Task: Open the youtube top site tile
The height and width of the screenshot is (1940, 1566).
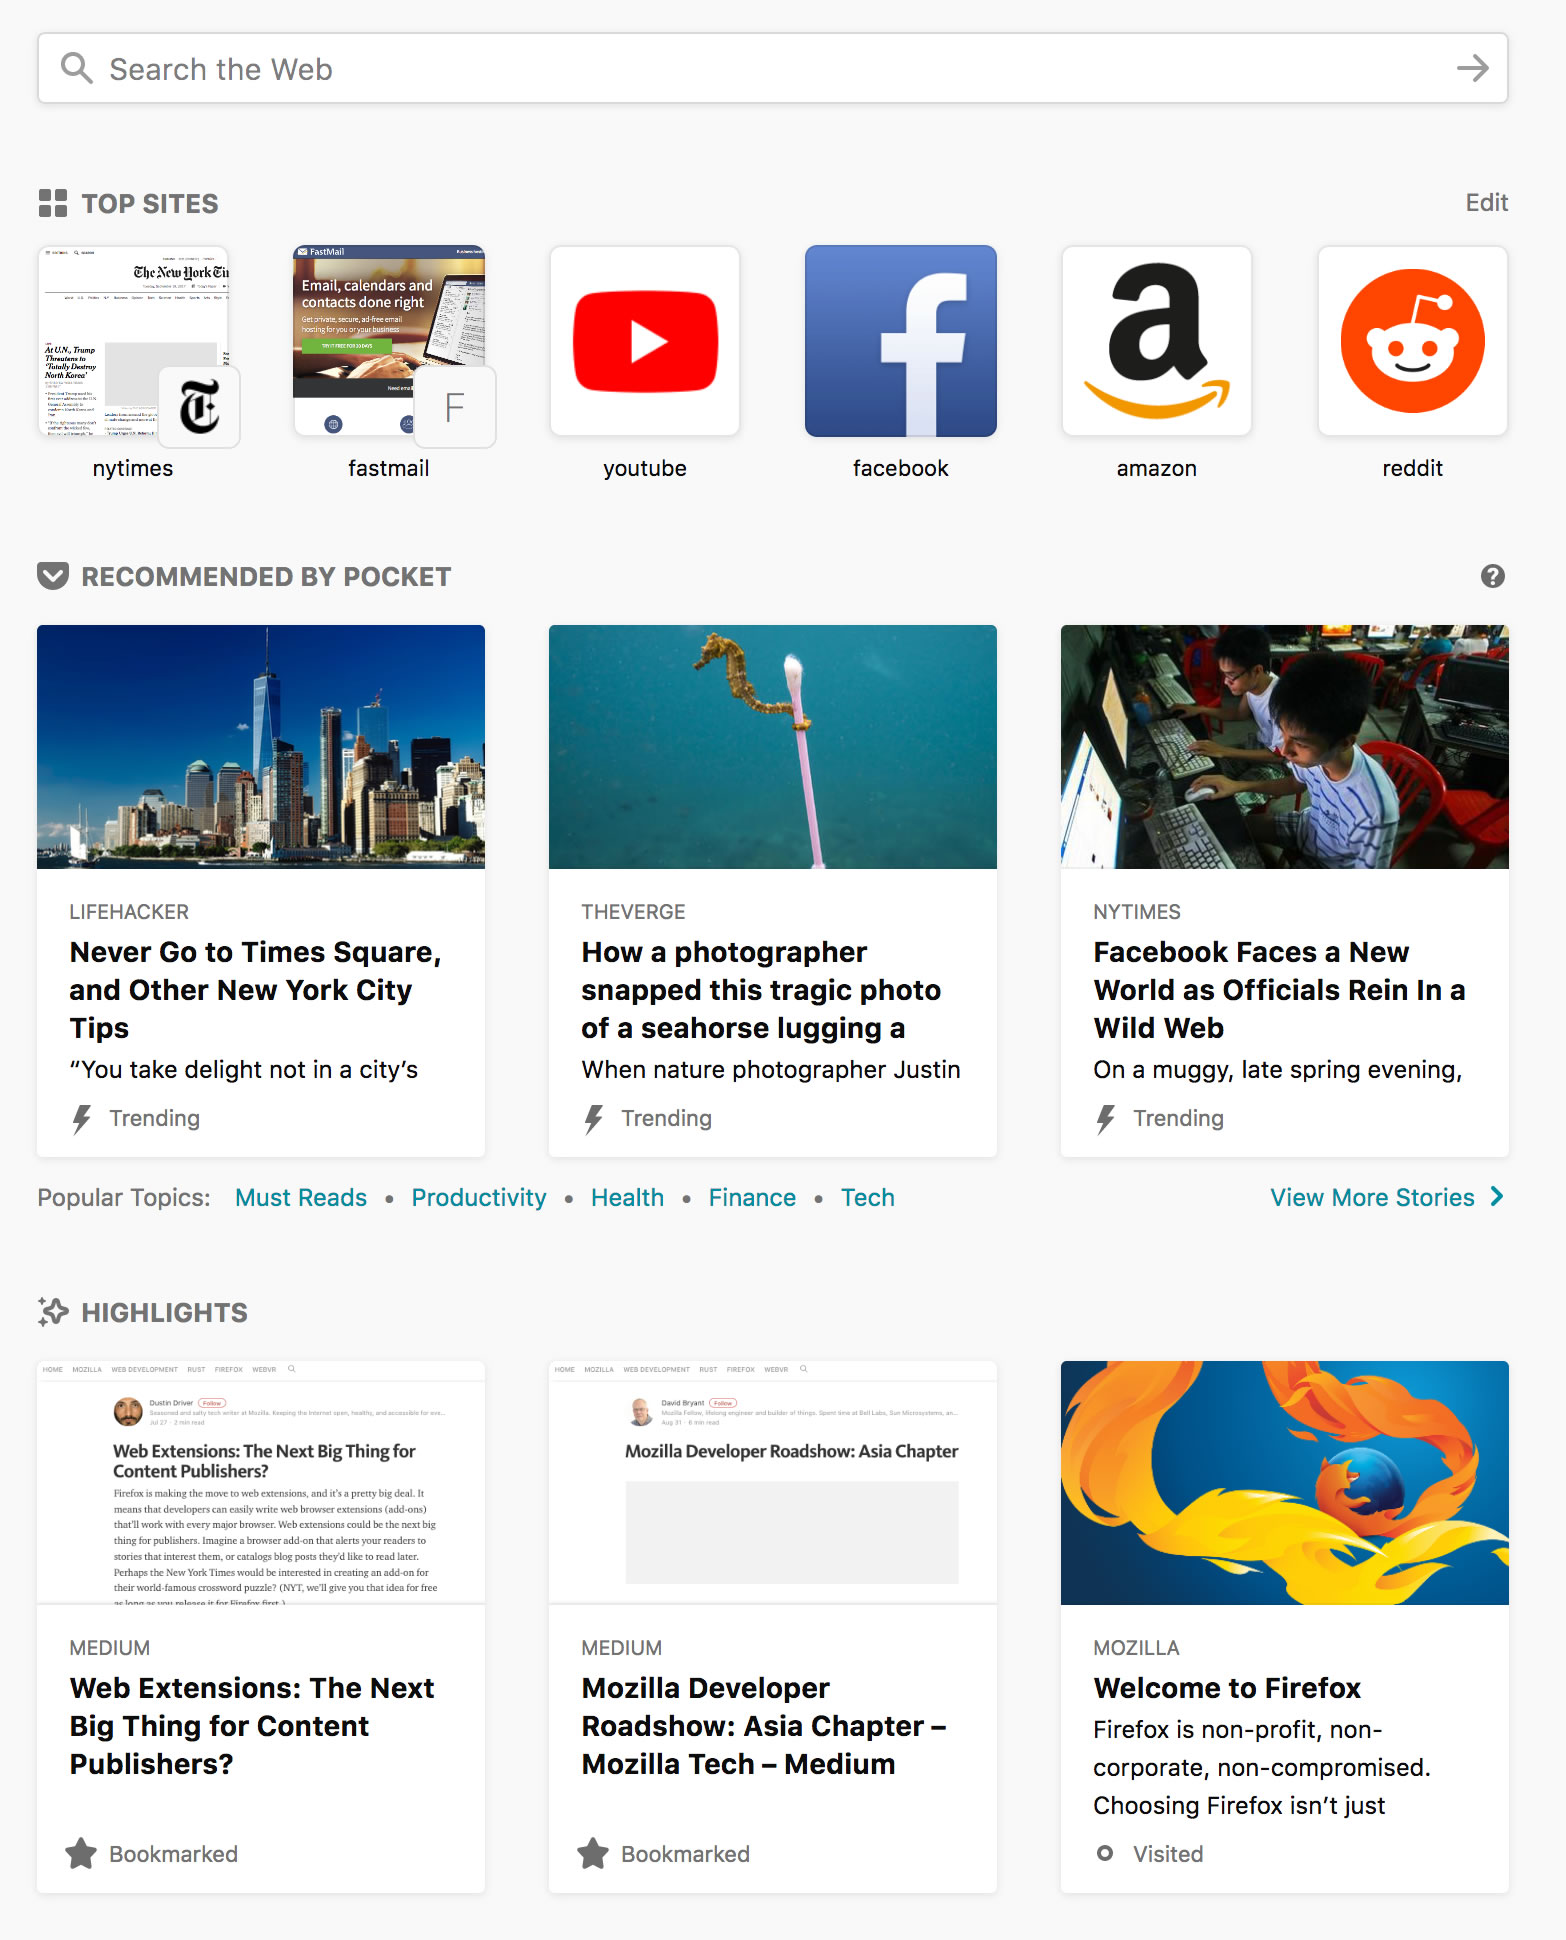Action: [645, 341]
